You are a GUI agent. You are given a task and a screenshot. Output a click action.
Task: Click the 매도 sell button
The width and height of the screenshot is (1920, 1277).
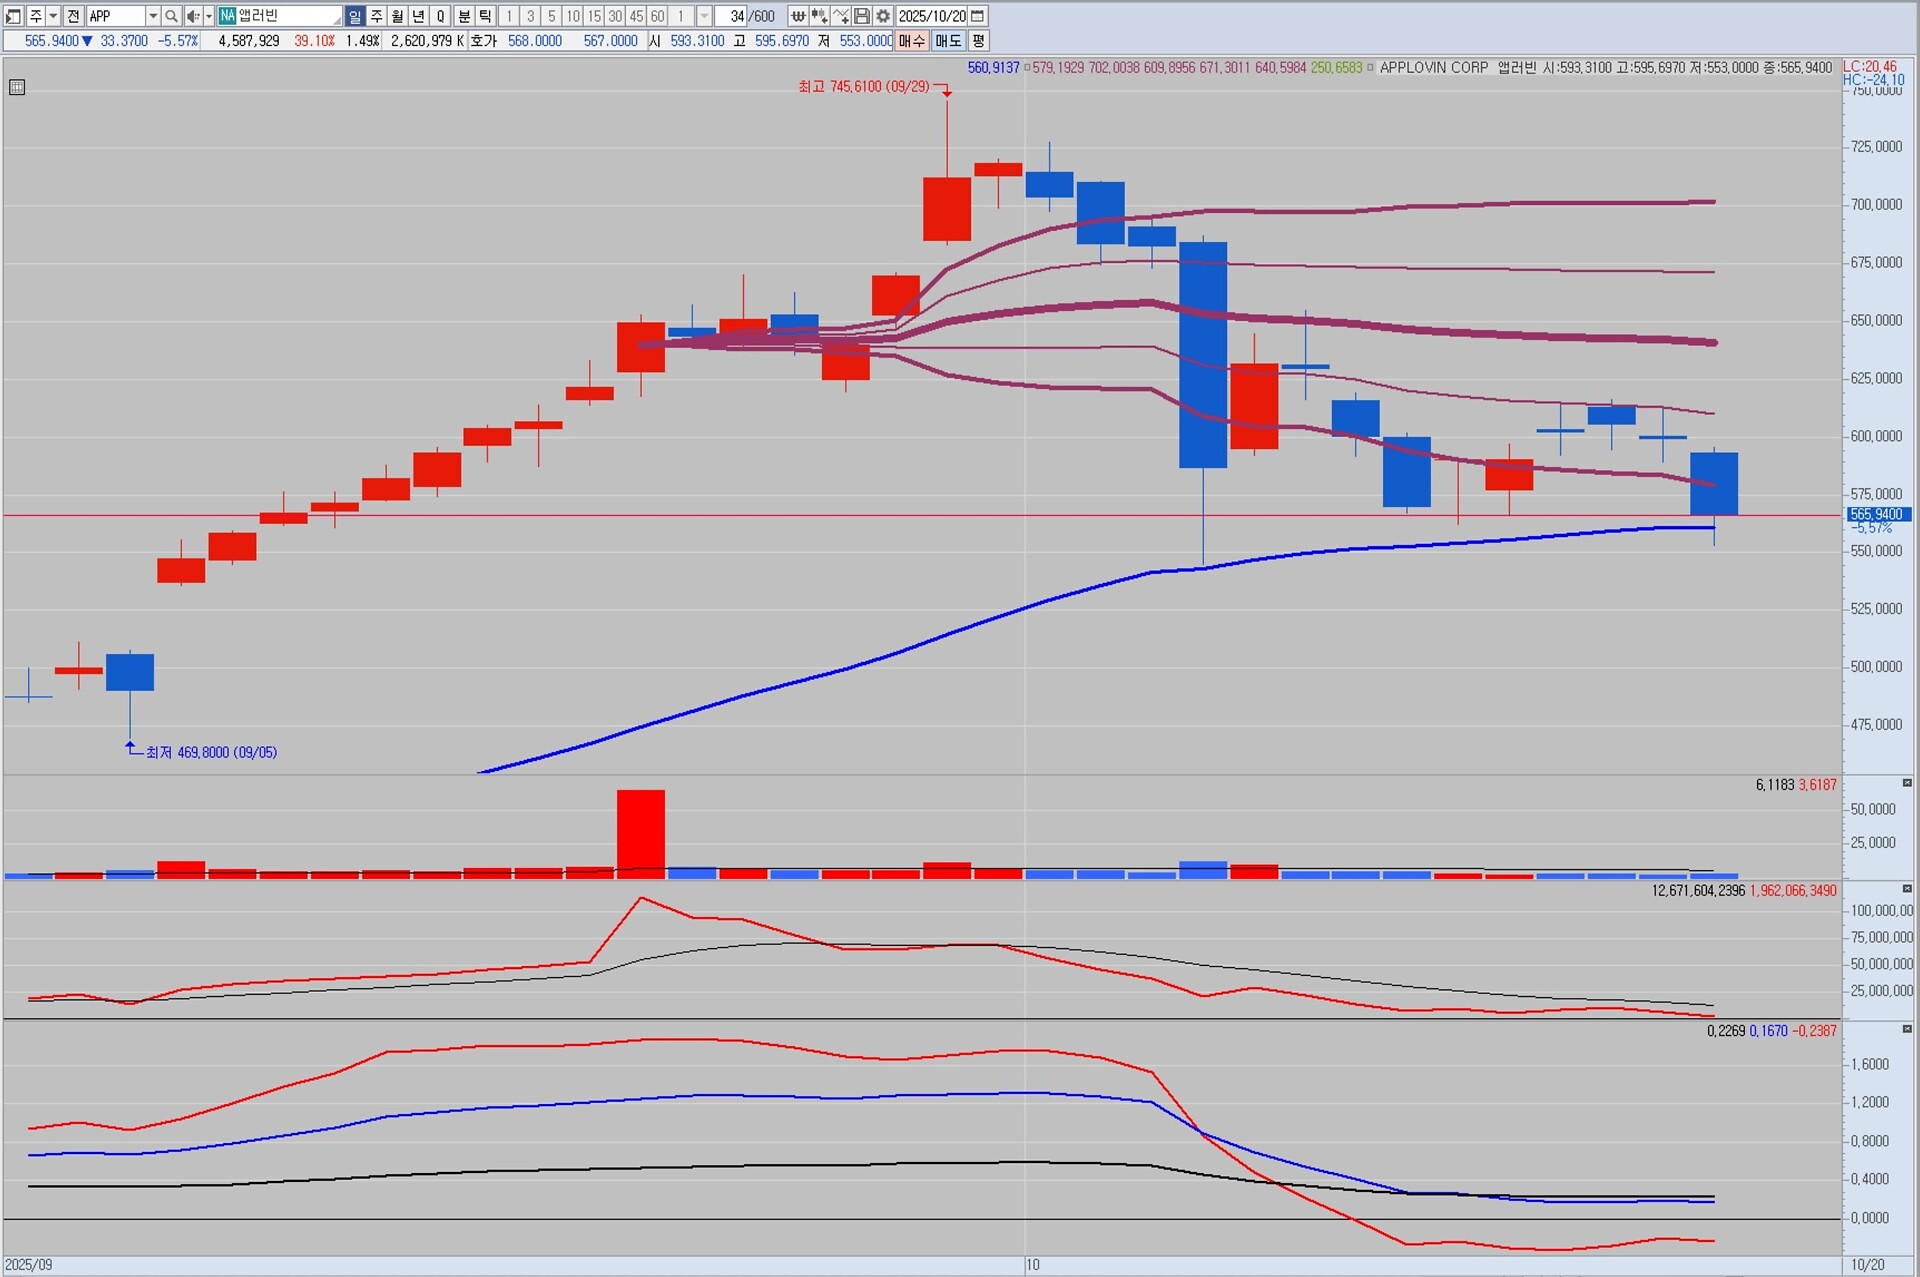tap(947, 41)
